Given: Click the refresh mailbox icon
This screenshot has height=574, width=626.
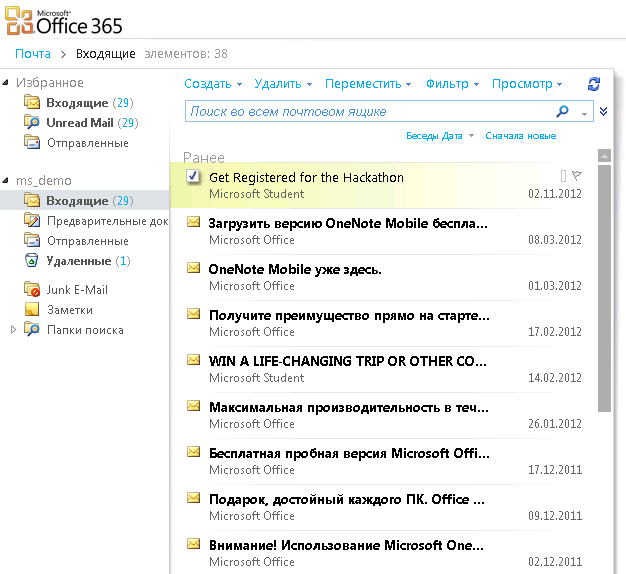Looking at the screenshot, I should (594, 85).
